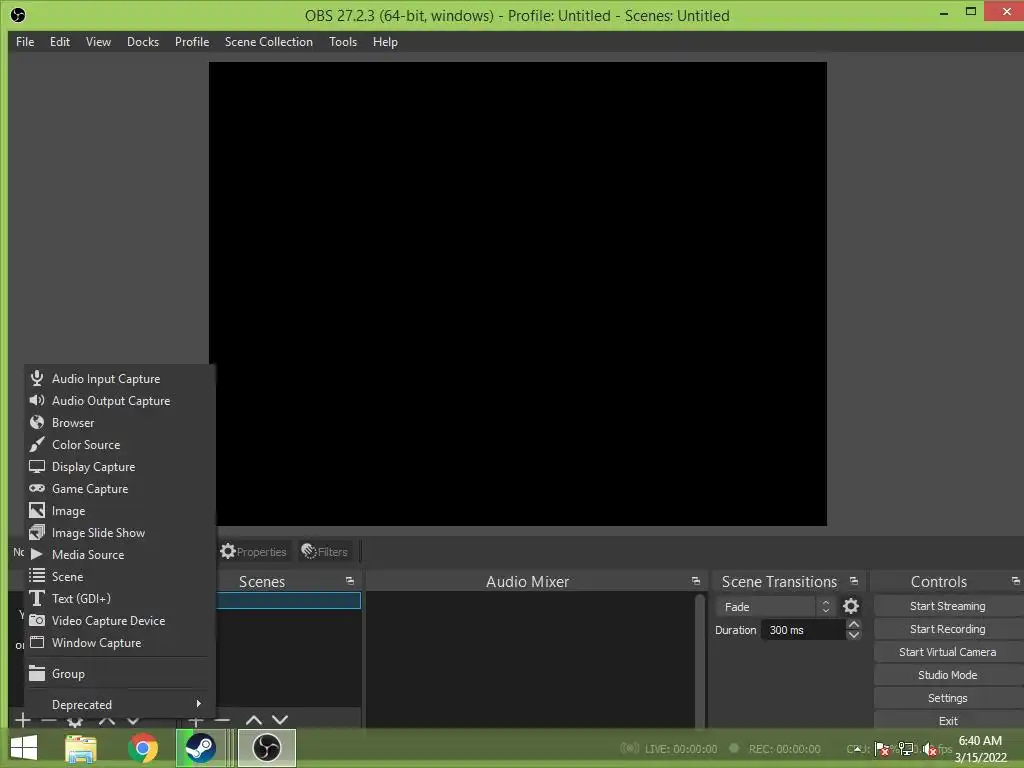The height and width of the screenshot is (768, 1024).
Task: Open the Profile menu
Action: pyautogui.click(x=192, y=42)
